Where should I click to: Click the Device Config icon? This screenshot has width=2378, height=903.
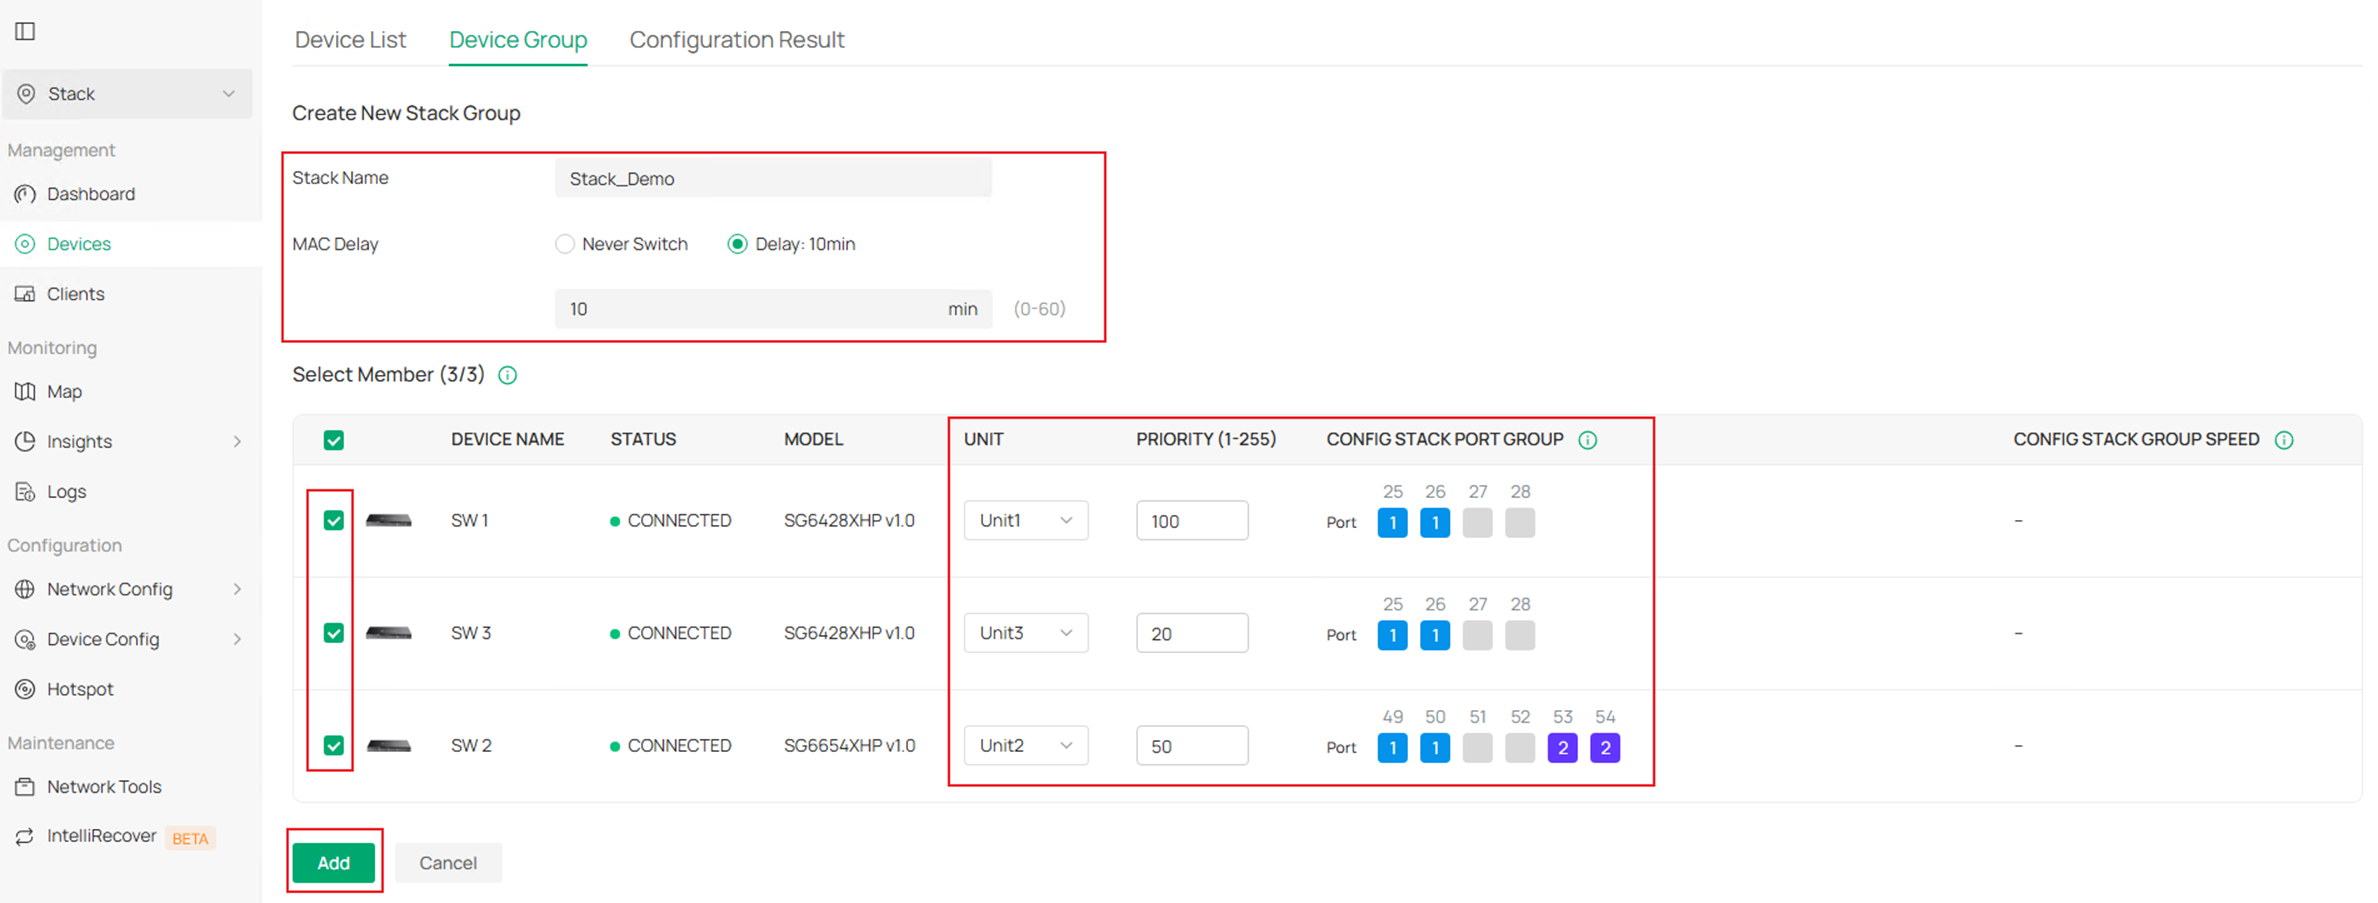[25, 639]
